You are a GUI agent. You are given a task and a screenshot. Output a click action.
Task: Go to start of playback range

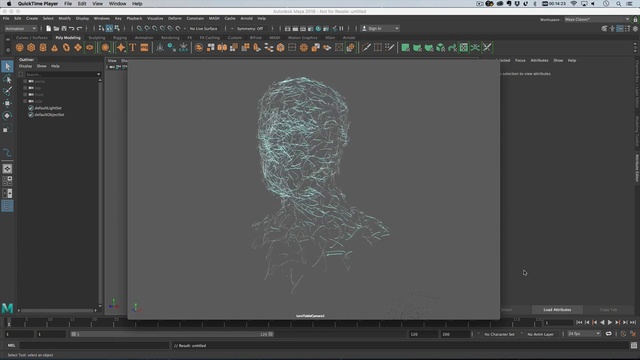pyautogui.click(x=579, y=322)
